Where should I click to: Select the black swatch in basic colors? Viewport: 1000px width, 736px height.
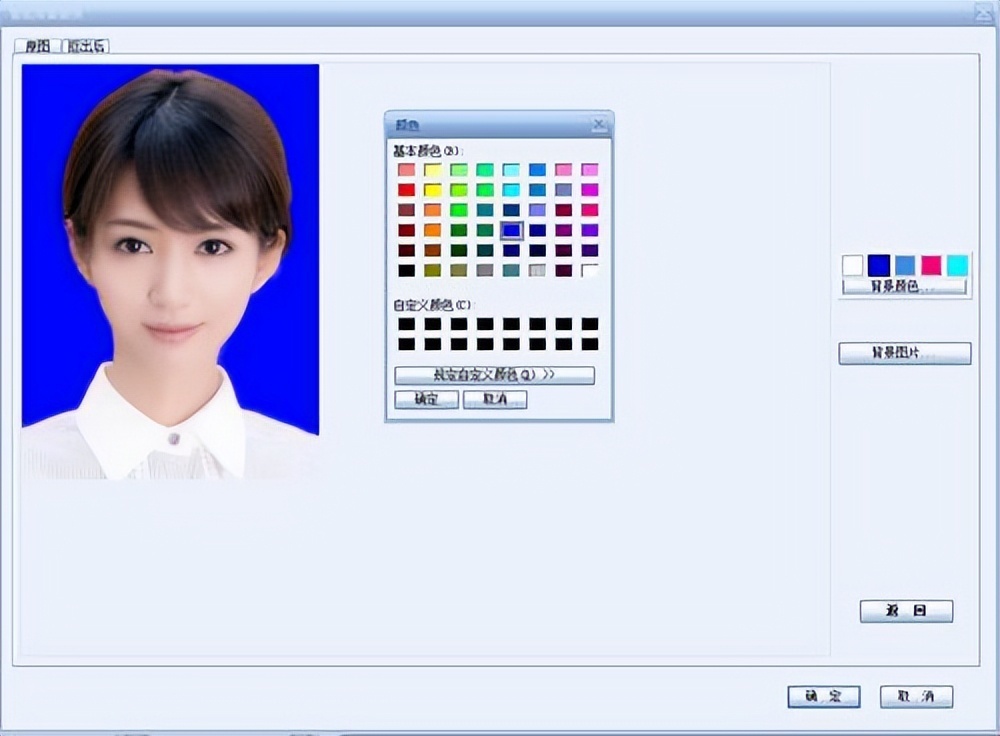click(406, 270)
